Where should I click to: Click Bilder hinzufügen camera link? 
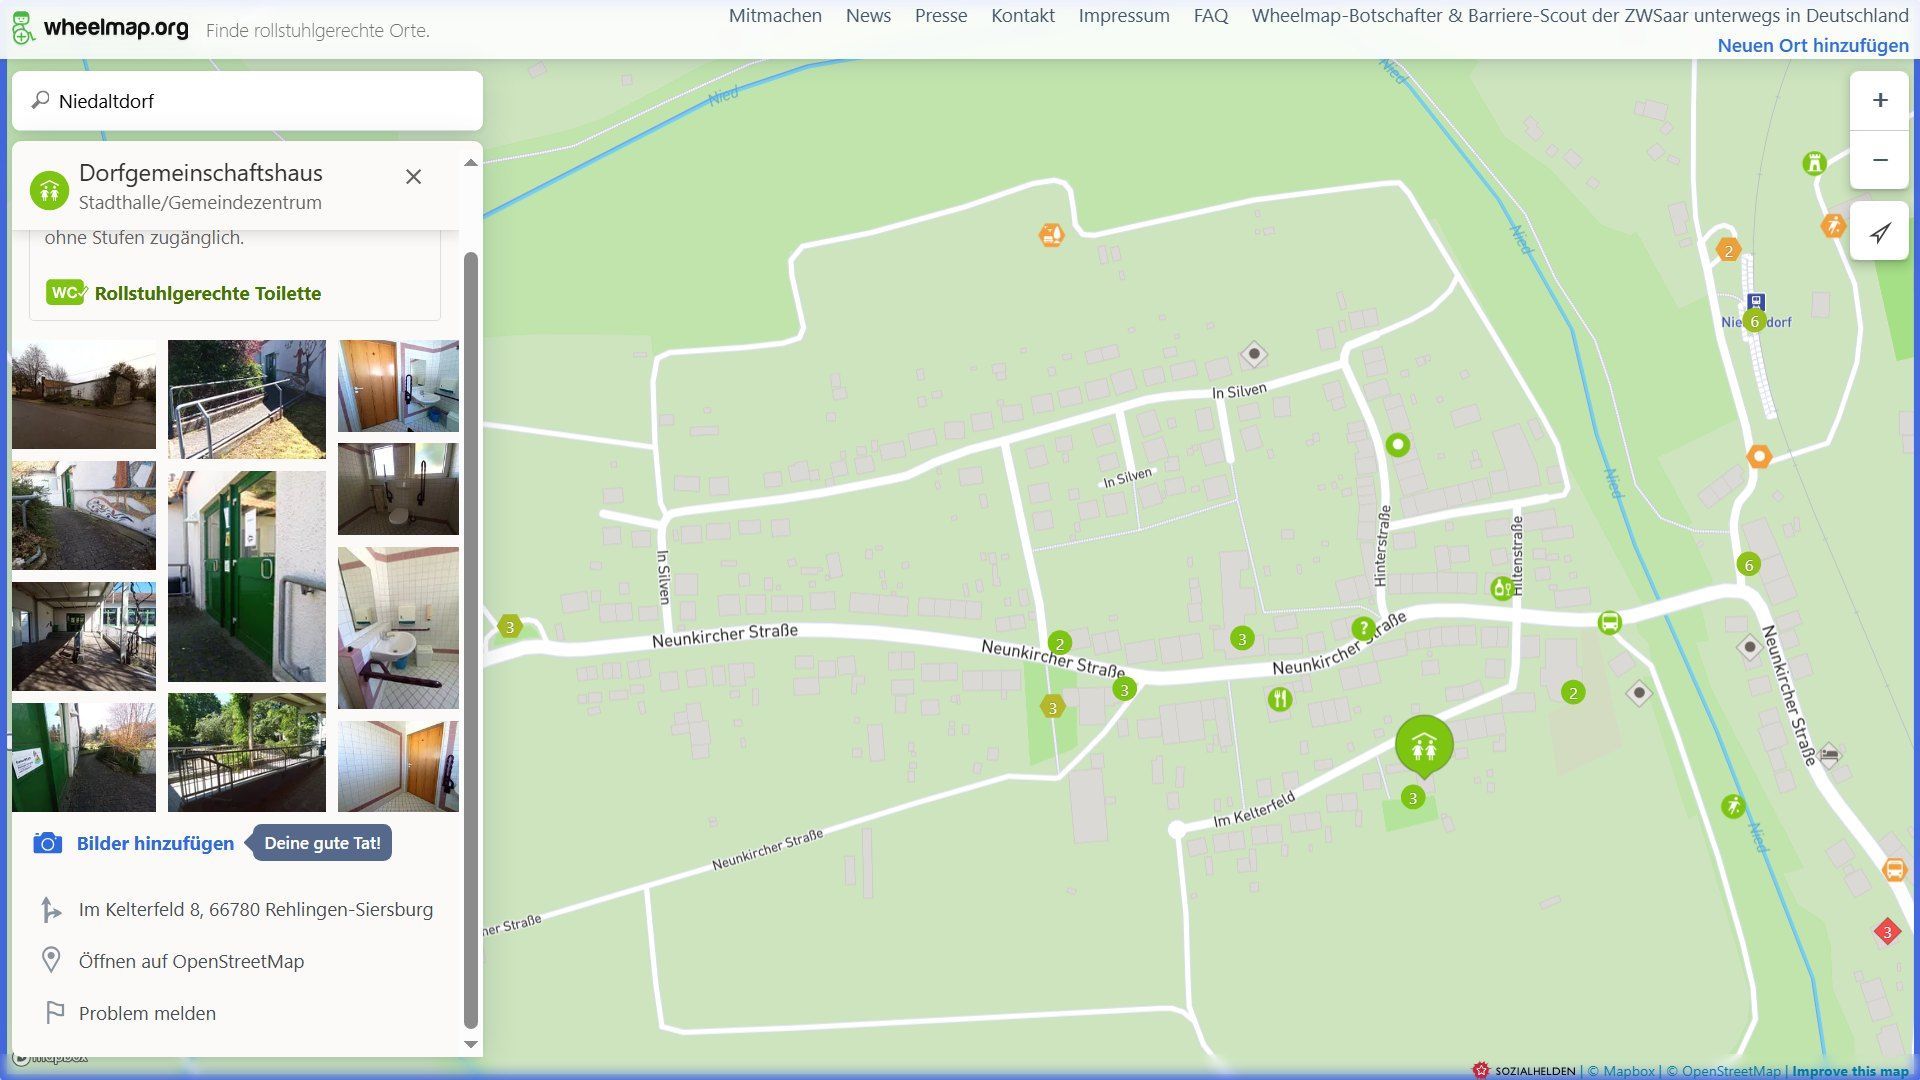coord(155,843)
